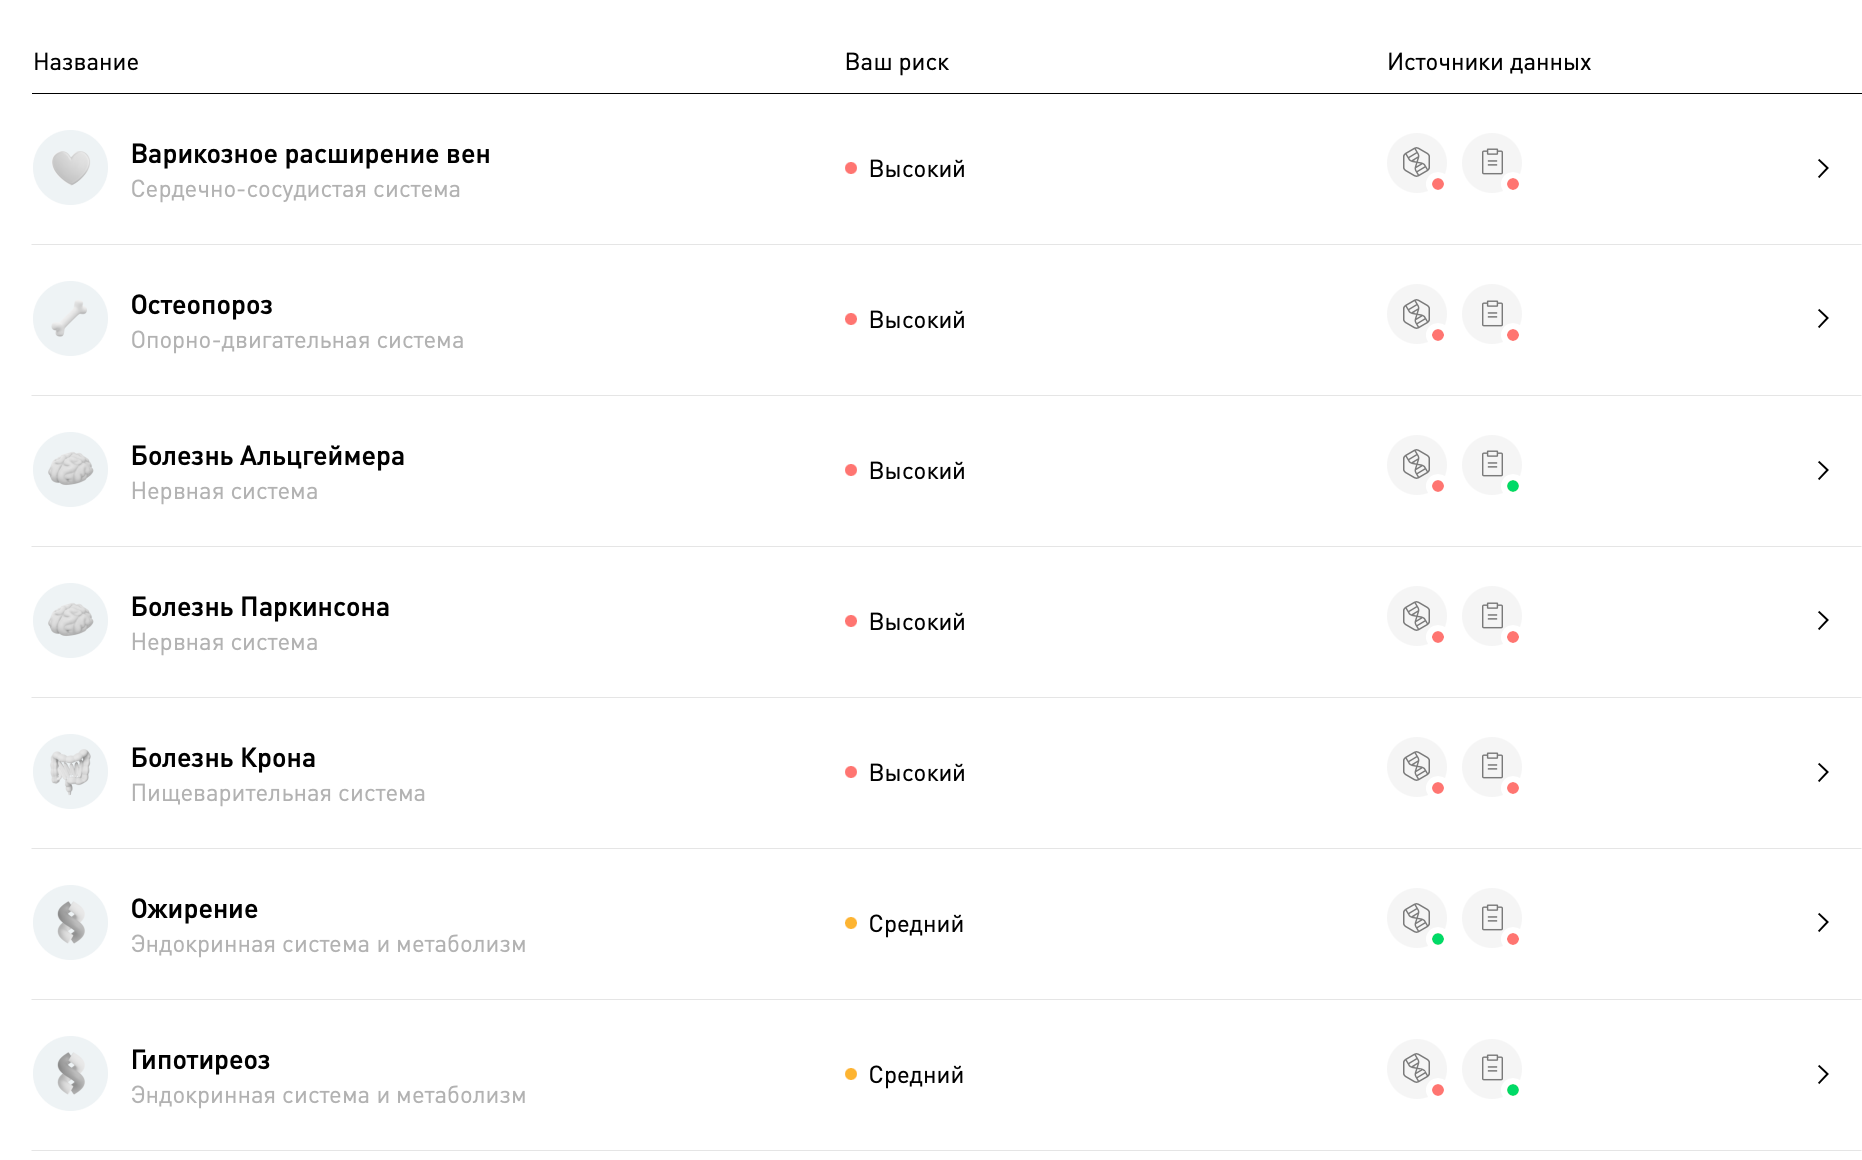Click the Средний risk label for Гипотиреоз
Image resolution: width=1862 pixels, height=1160 pixels.
[x=915, y=1075]
